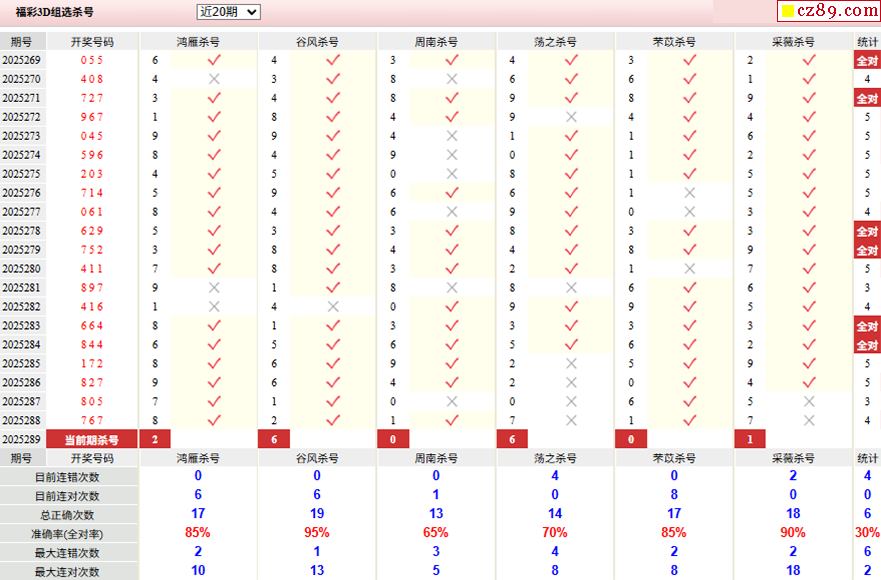Click 采薇杀号 X mark in row 2025288
Screen dimensions: 881x580
808,421
